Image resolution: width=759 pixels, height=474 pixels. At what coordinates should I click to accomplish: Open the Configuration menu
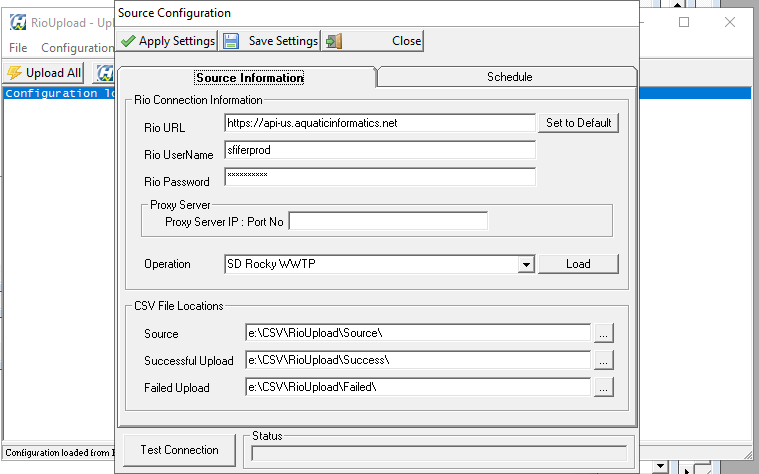tap(77, 48)
